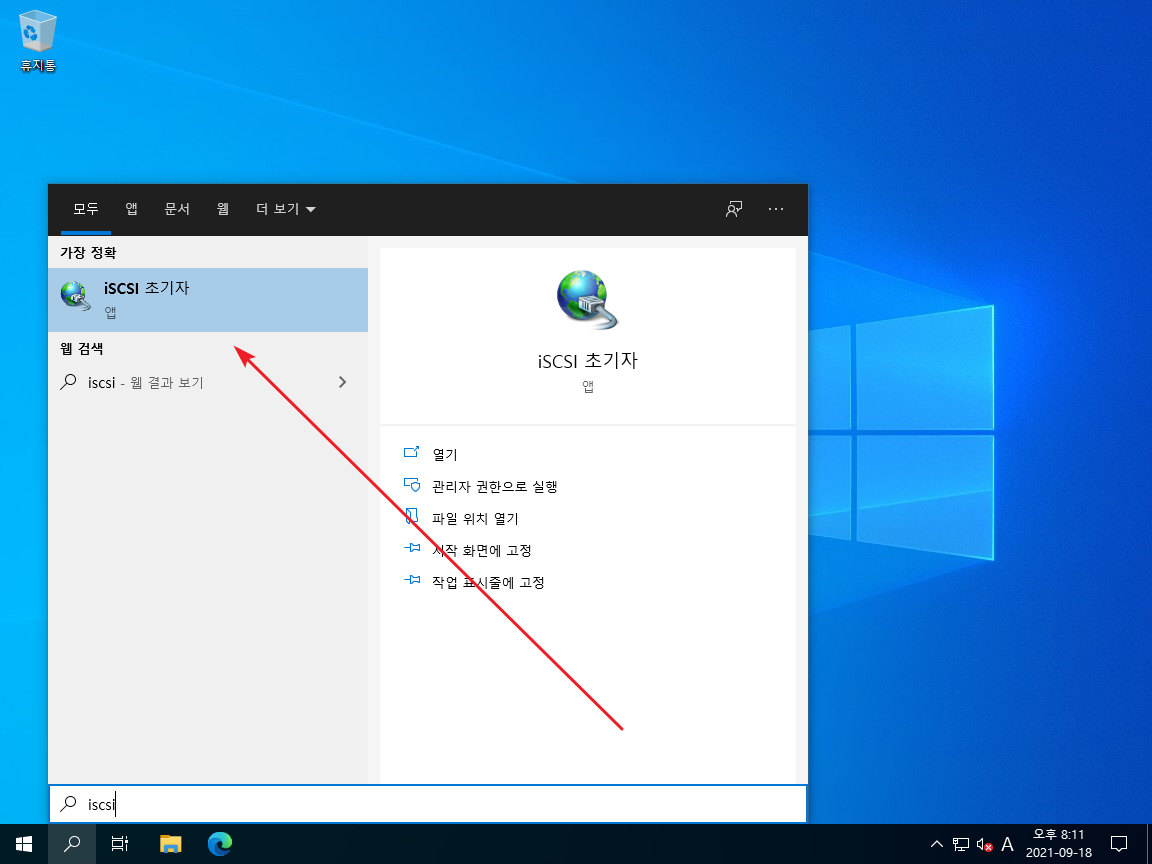Open the search options ellipsis menu
Image resolution: width=1152 pixels, height=864 pixels.
[x=776, y=209]
